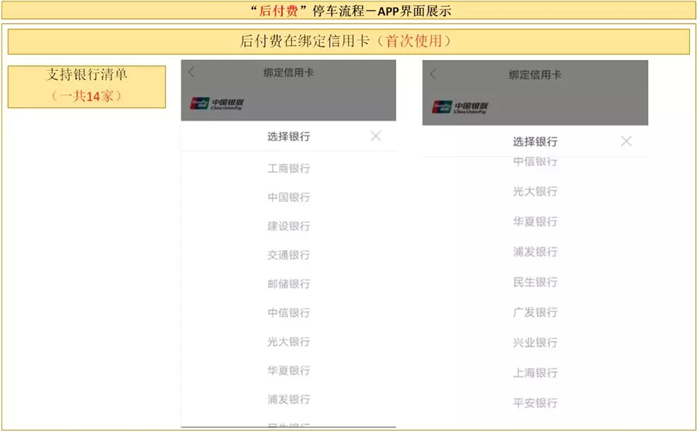Screen dimensions: 700x432
Task: Click the “后付费”停车流程 top title bar
Action: coord(349,10)
